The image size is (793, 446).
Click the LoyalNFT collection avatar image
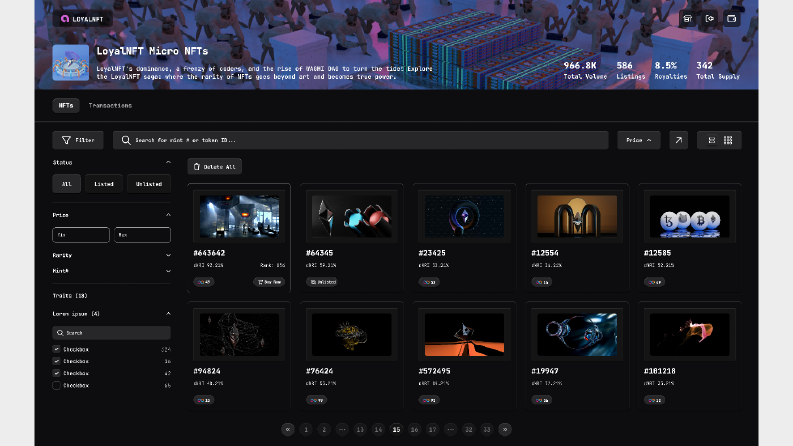point(71,63)
